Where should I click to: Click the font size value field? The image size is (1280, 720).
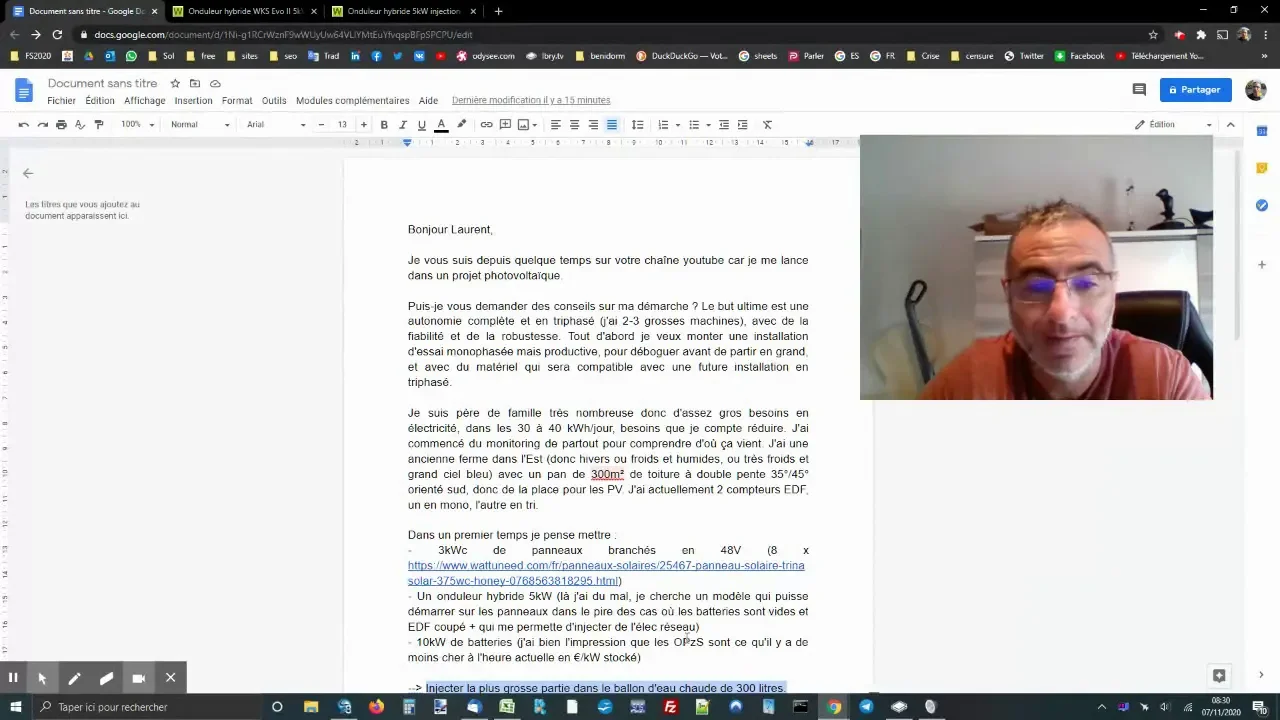(342, 125)
